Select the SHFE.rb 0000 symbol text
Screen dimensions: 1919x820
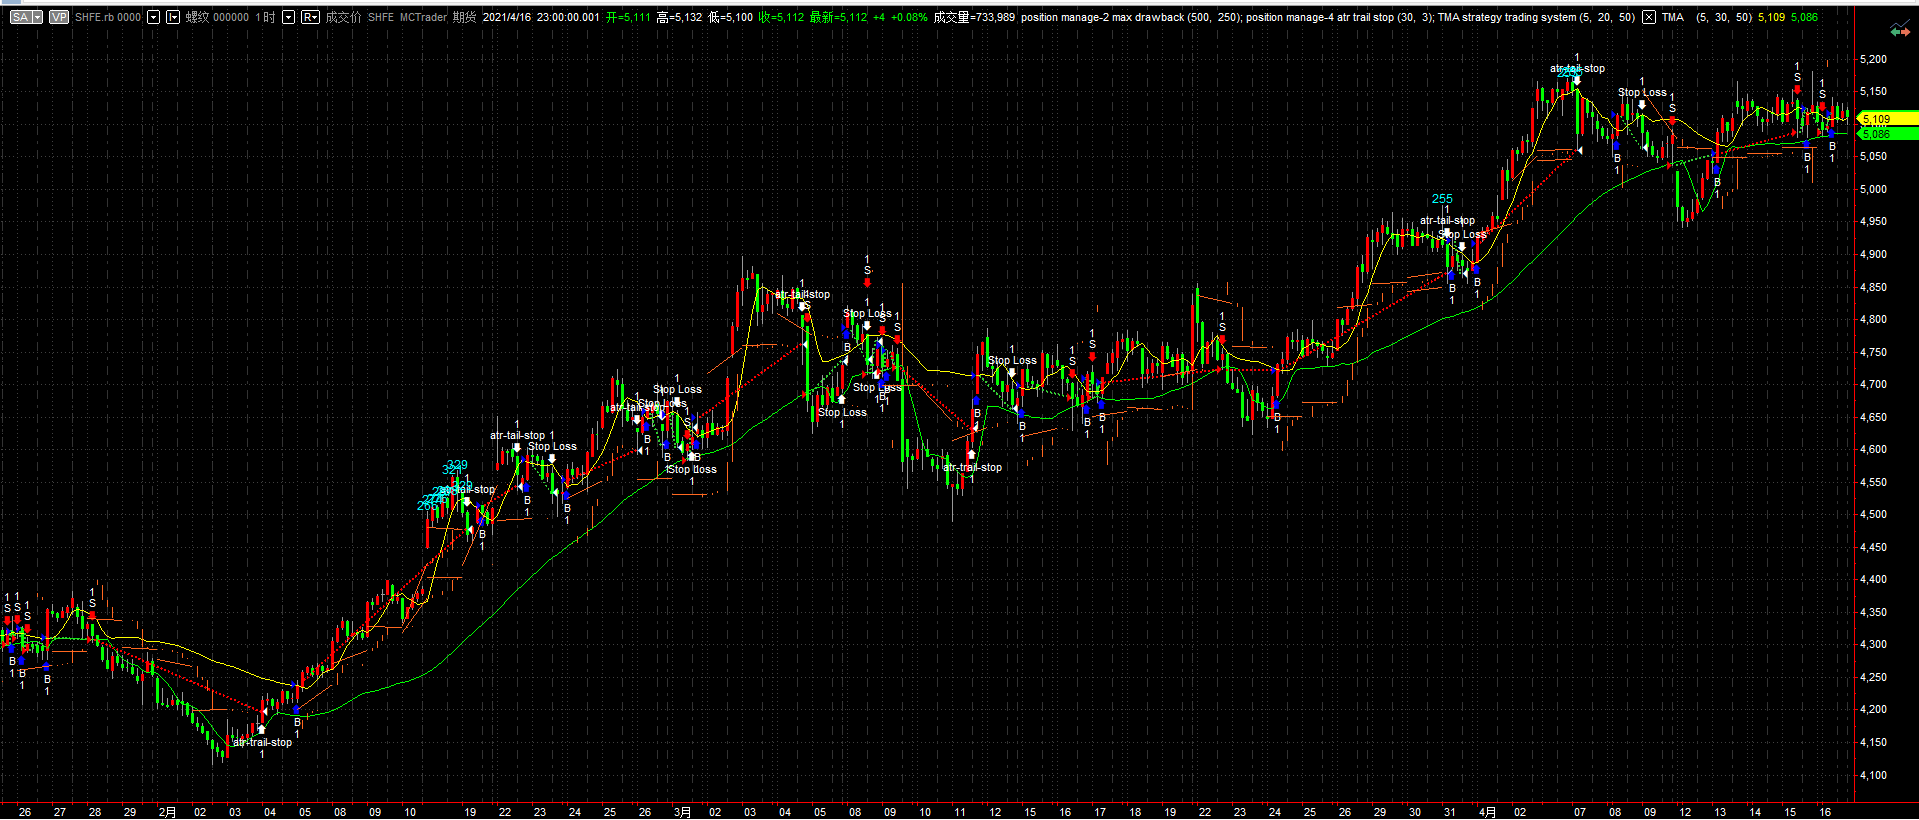pos(108,17)
